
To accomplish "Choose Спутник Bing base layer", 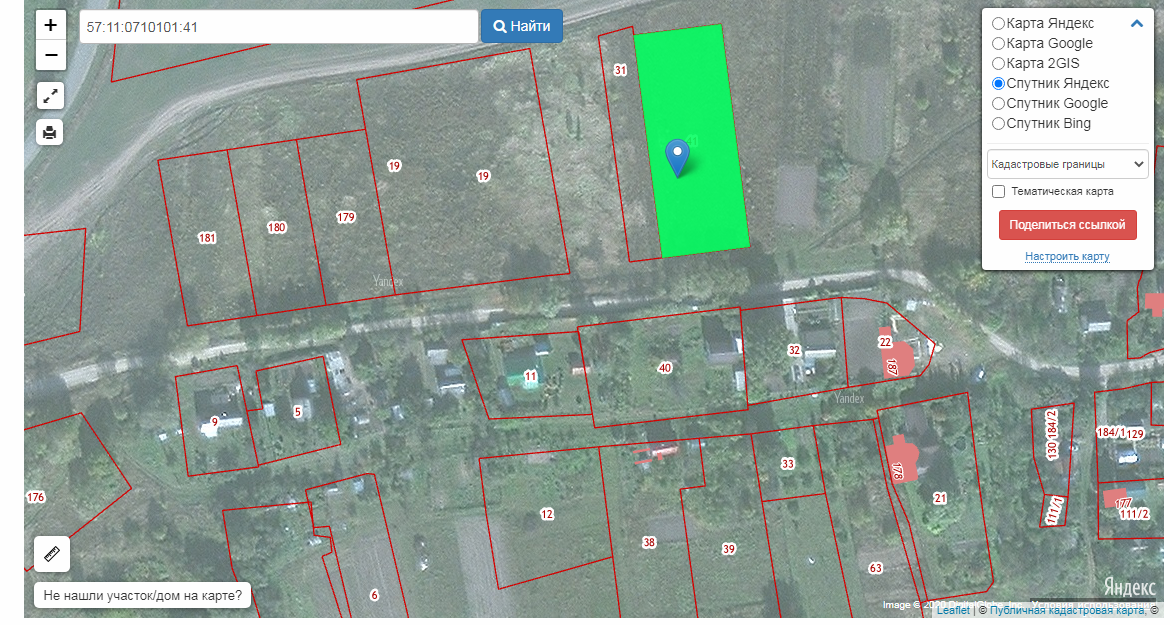I will pos(998,124).
